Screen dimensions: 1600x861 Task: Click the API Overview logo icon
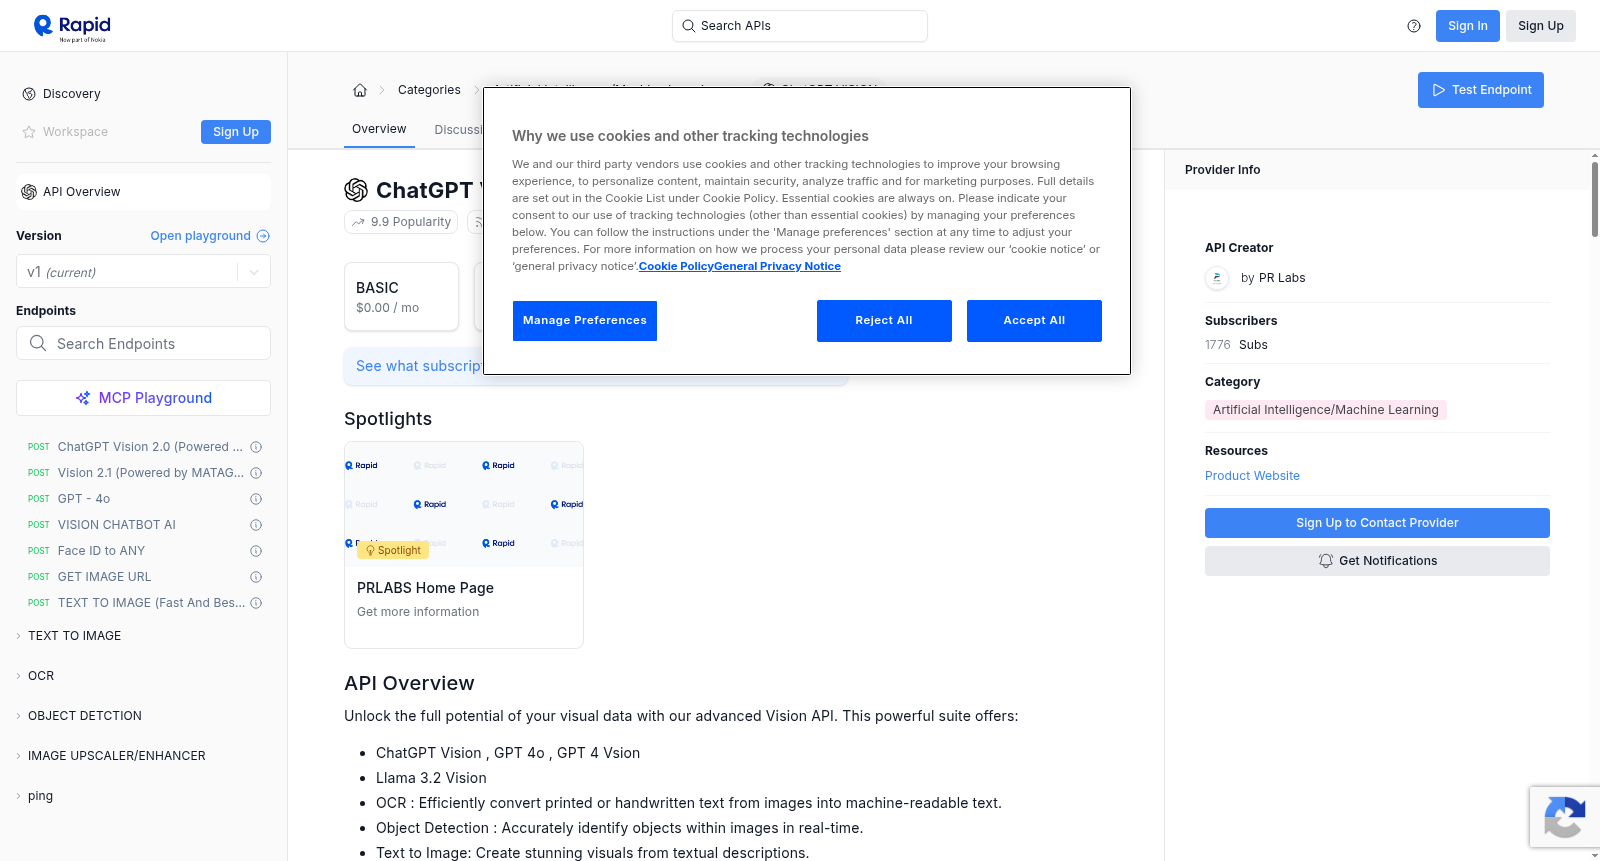click(29, 192)
